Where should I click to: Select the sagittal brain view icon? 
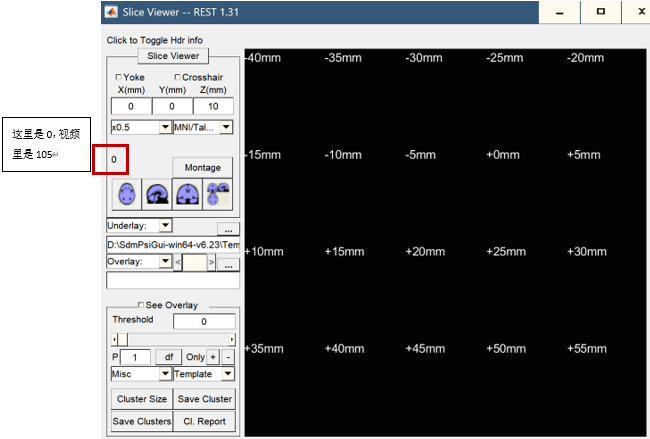tap(156, 193)
